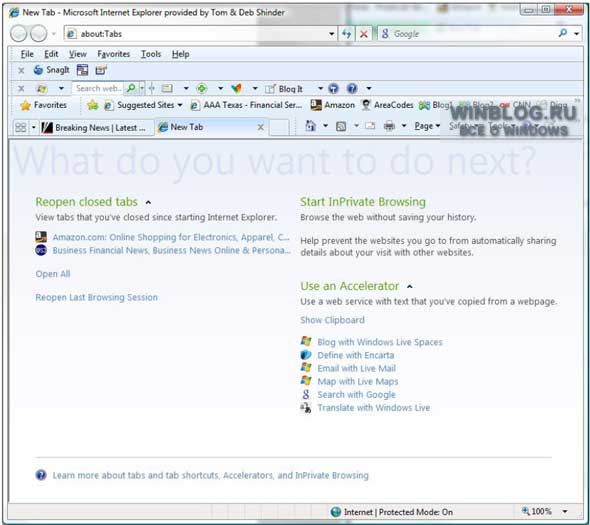Open the Blog1 favorites link
The height and width of the screenshot is (525, 590).
(x=436, y=105)
